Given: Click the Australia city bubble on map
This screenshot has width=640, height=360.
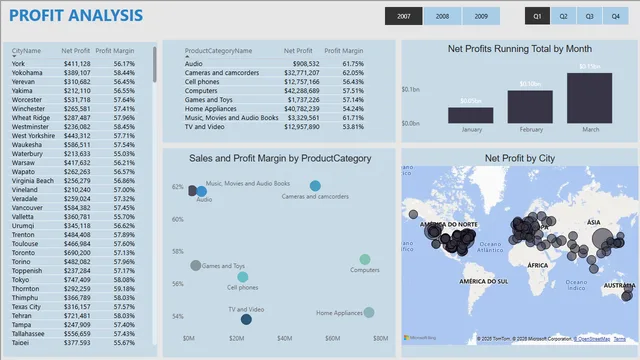Looking at the screenshot, I should (x=627, y=296).
